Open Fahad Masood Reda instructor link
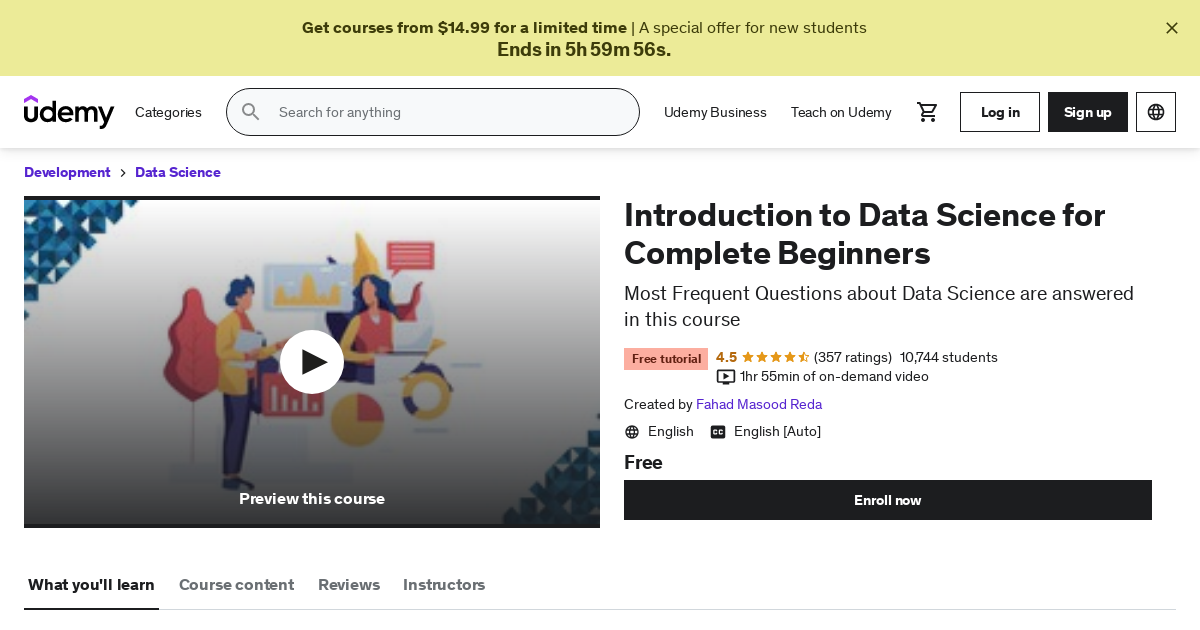 [x=759, y=405]
